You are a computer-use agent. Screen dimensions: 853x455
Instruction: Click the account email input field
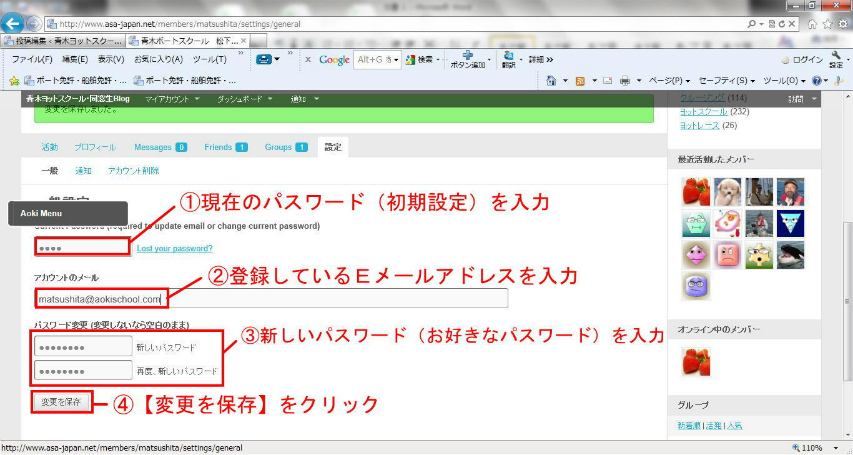pyautogui.click(x=271, y=298)
